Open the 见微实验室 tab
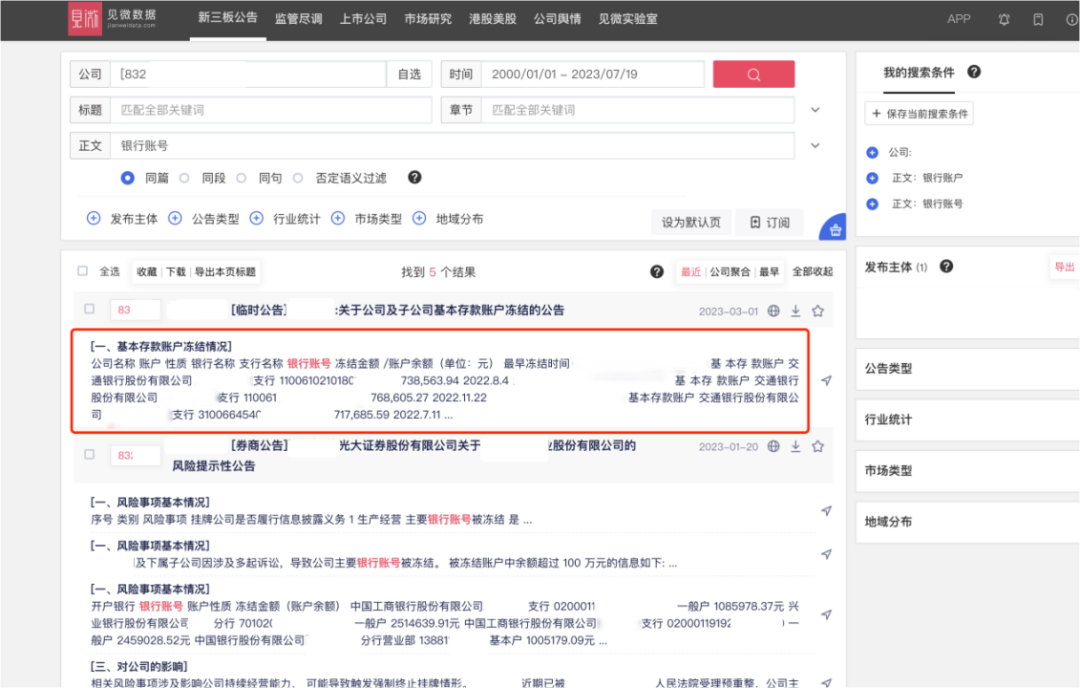The image size is (1080, 688). coord(627,19)
